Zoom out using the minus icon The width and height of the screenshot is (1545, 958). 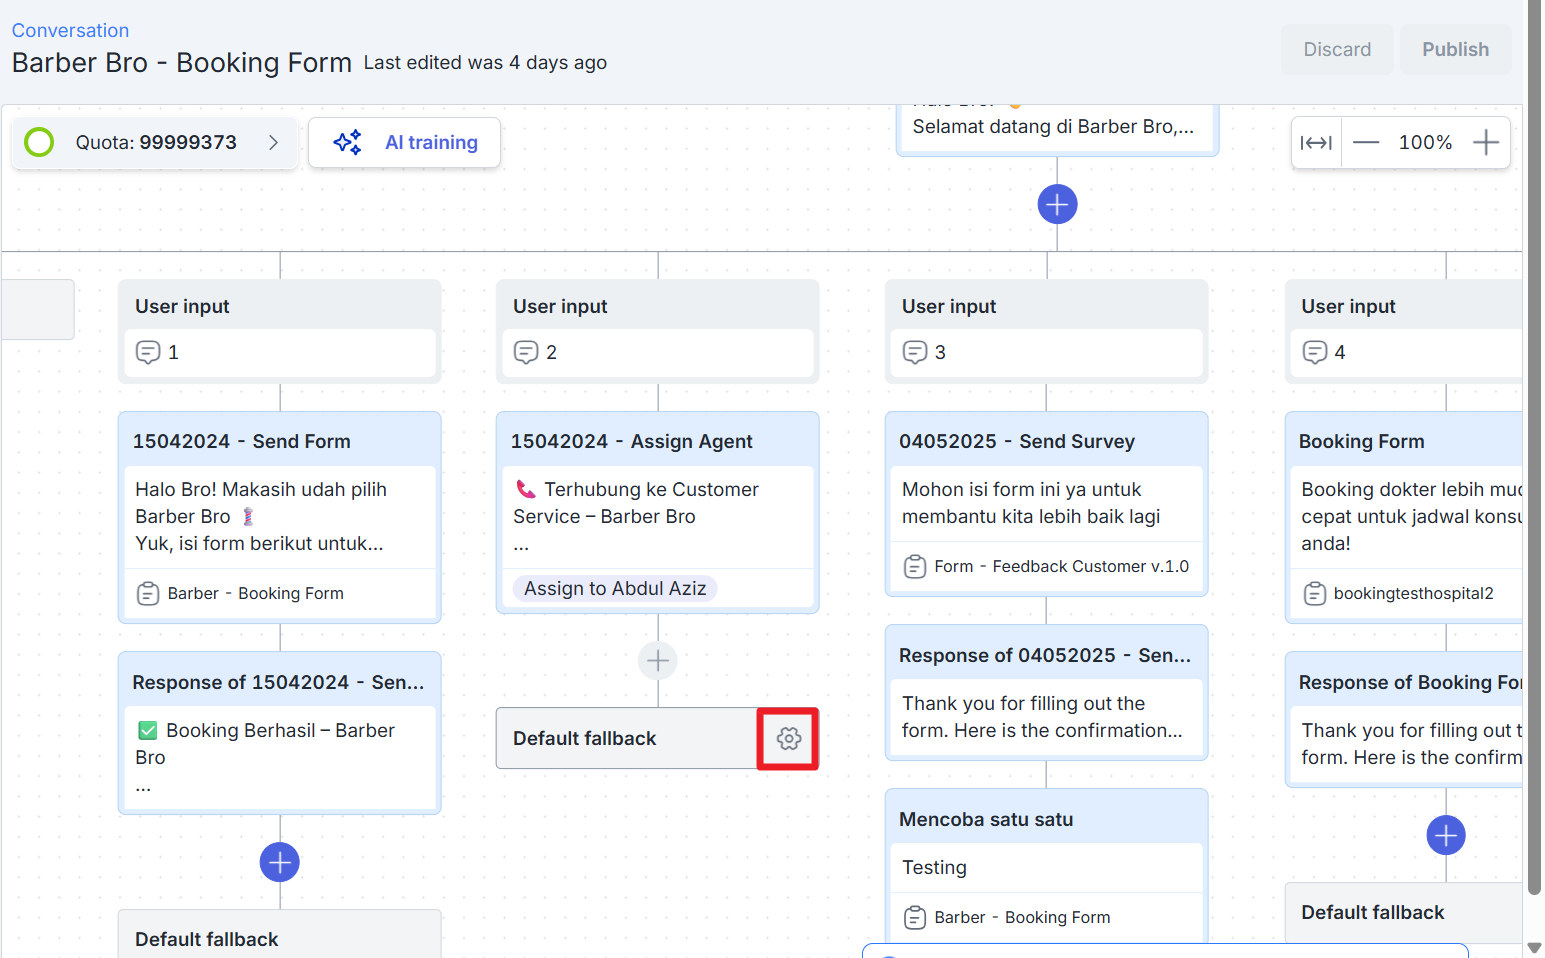click(x=1366, y=143)
